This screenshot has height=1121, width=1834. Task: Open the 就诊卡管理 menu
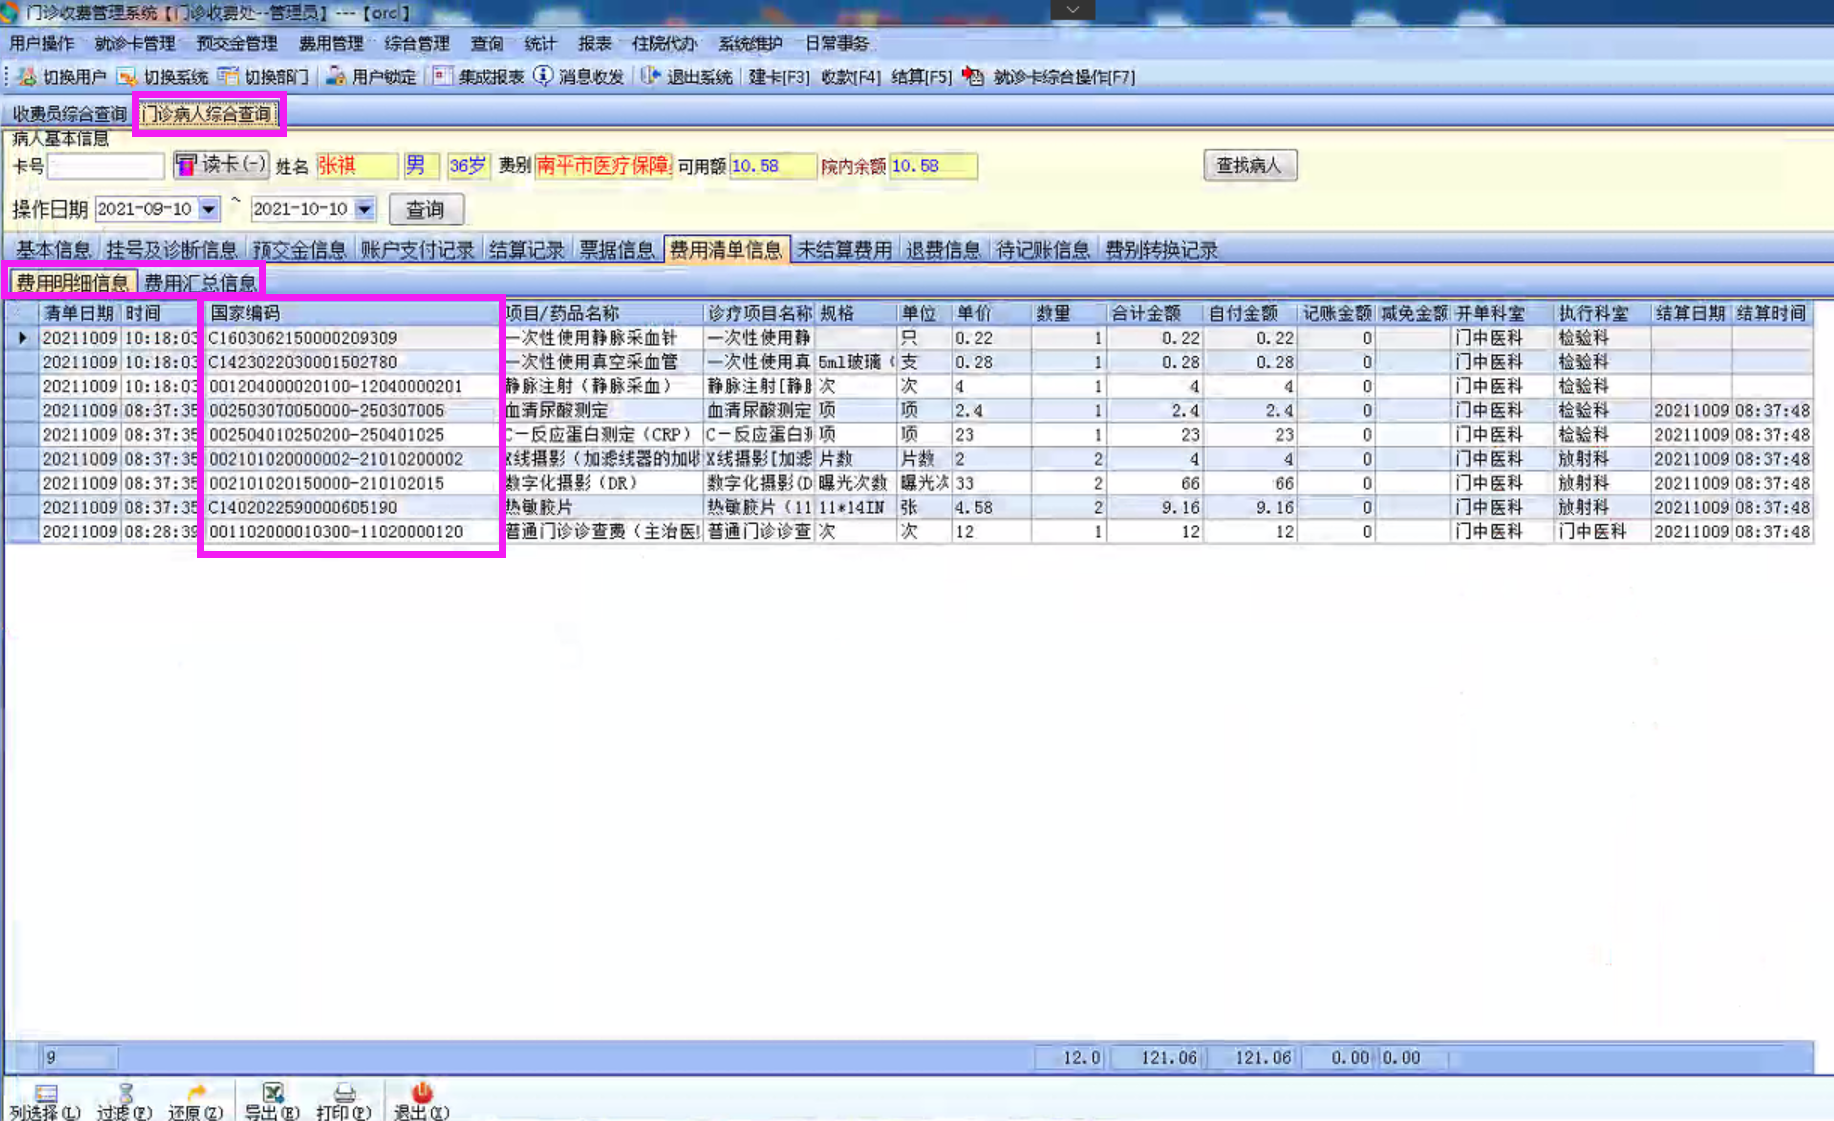click(135, 43)
